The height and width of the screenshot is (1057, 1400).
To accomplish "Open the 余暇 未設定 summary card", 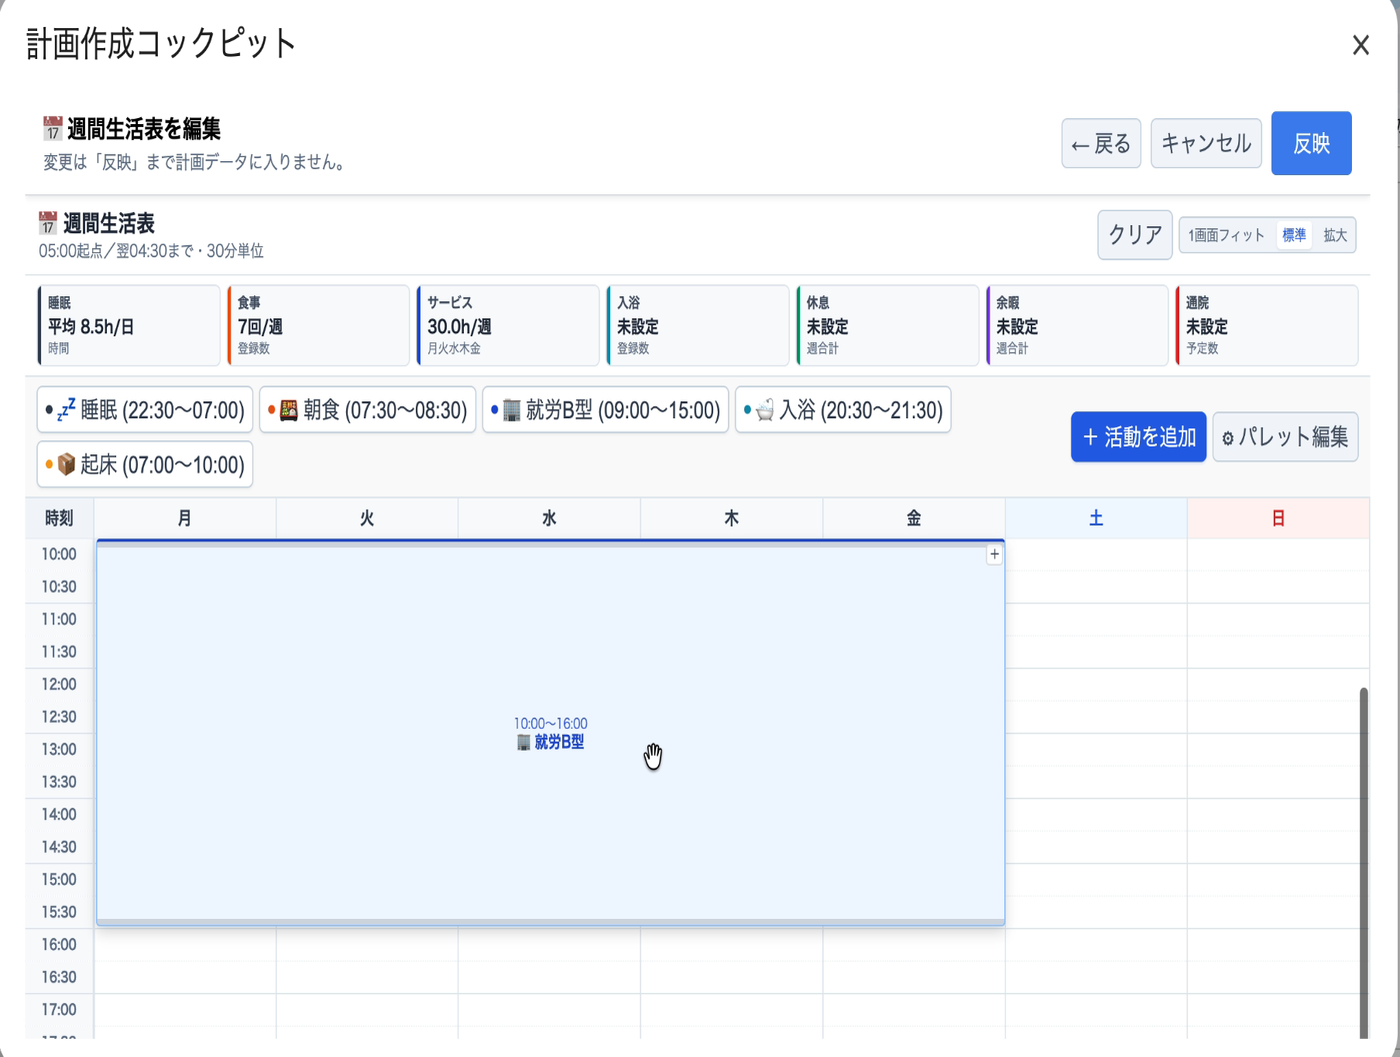I will [x=1077, y=326].
